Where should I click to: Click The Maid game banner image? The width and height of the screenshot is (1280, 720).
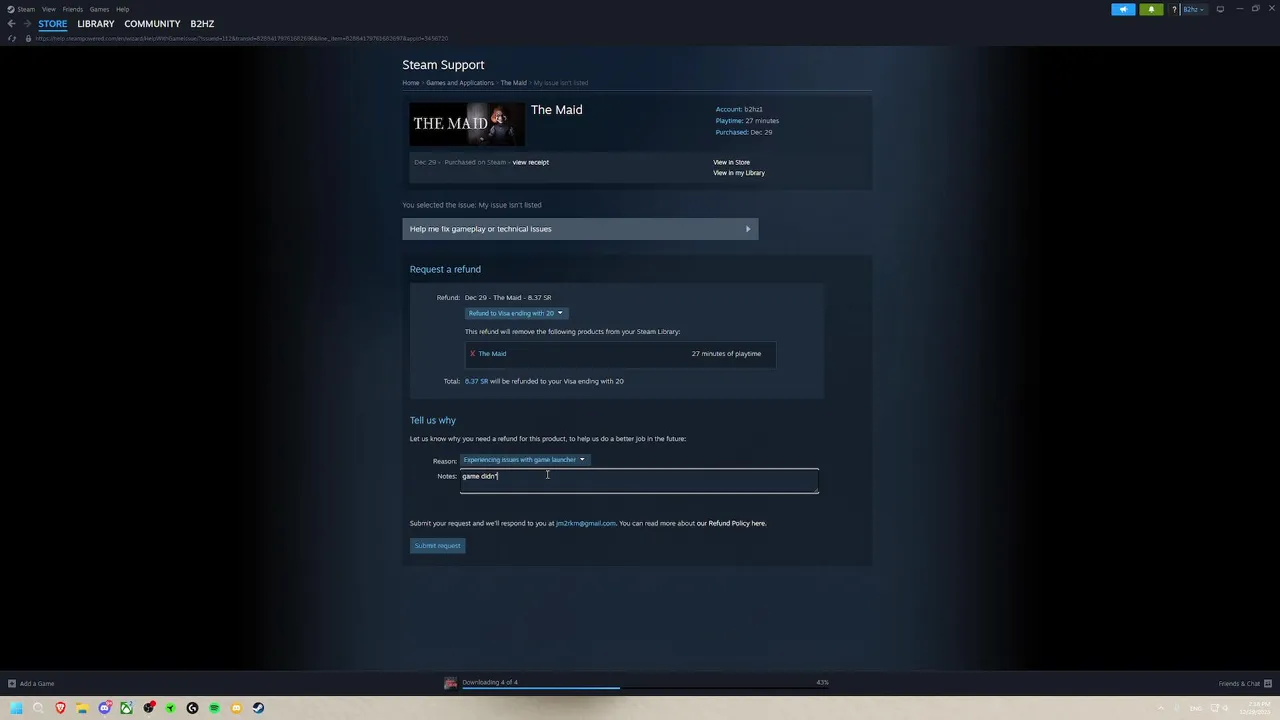coord(467,124)
